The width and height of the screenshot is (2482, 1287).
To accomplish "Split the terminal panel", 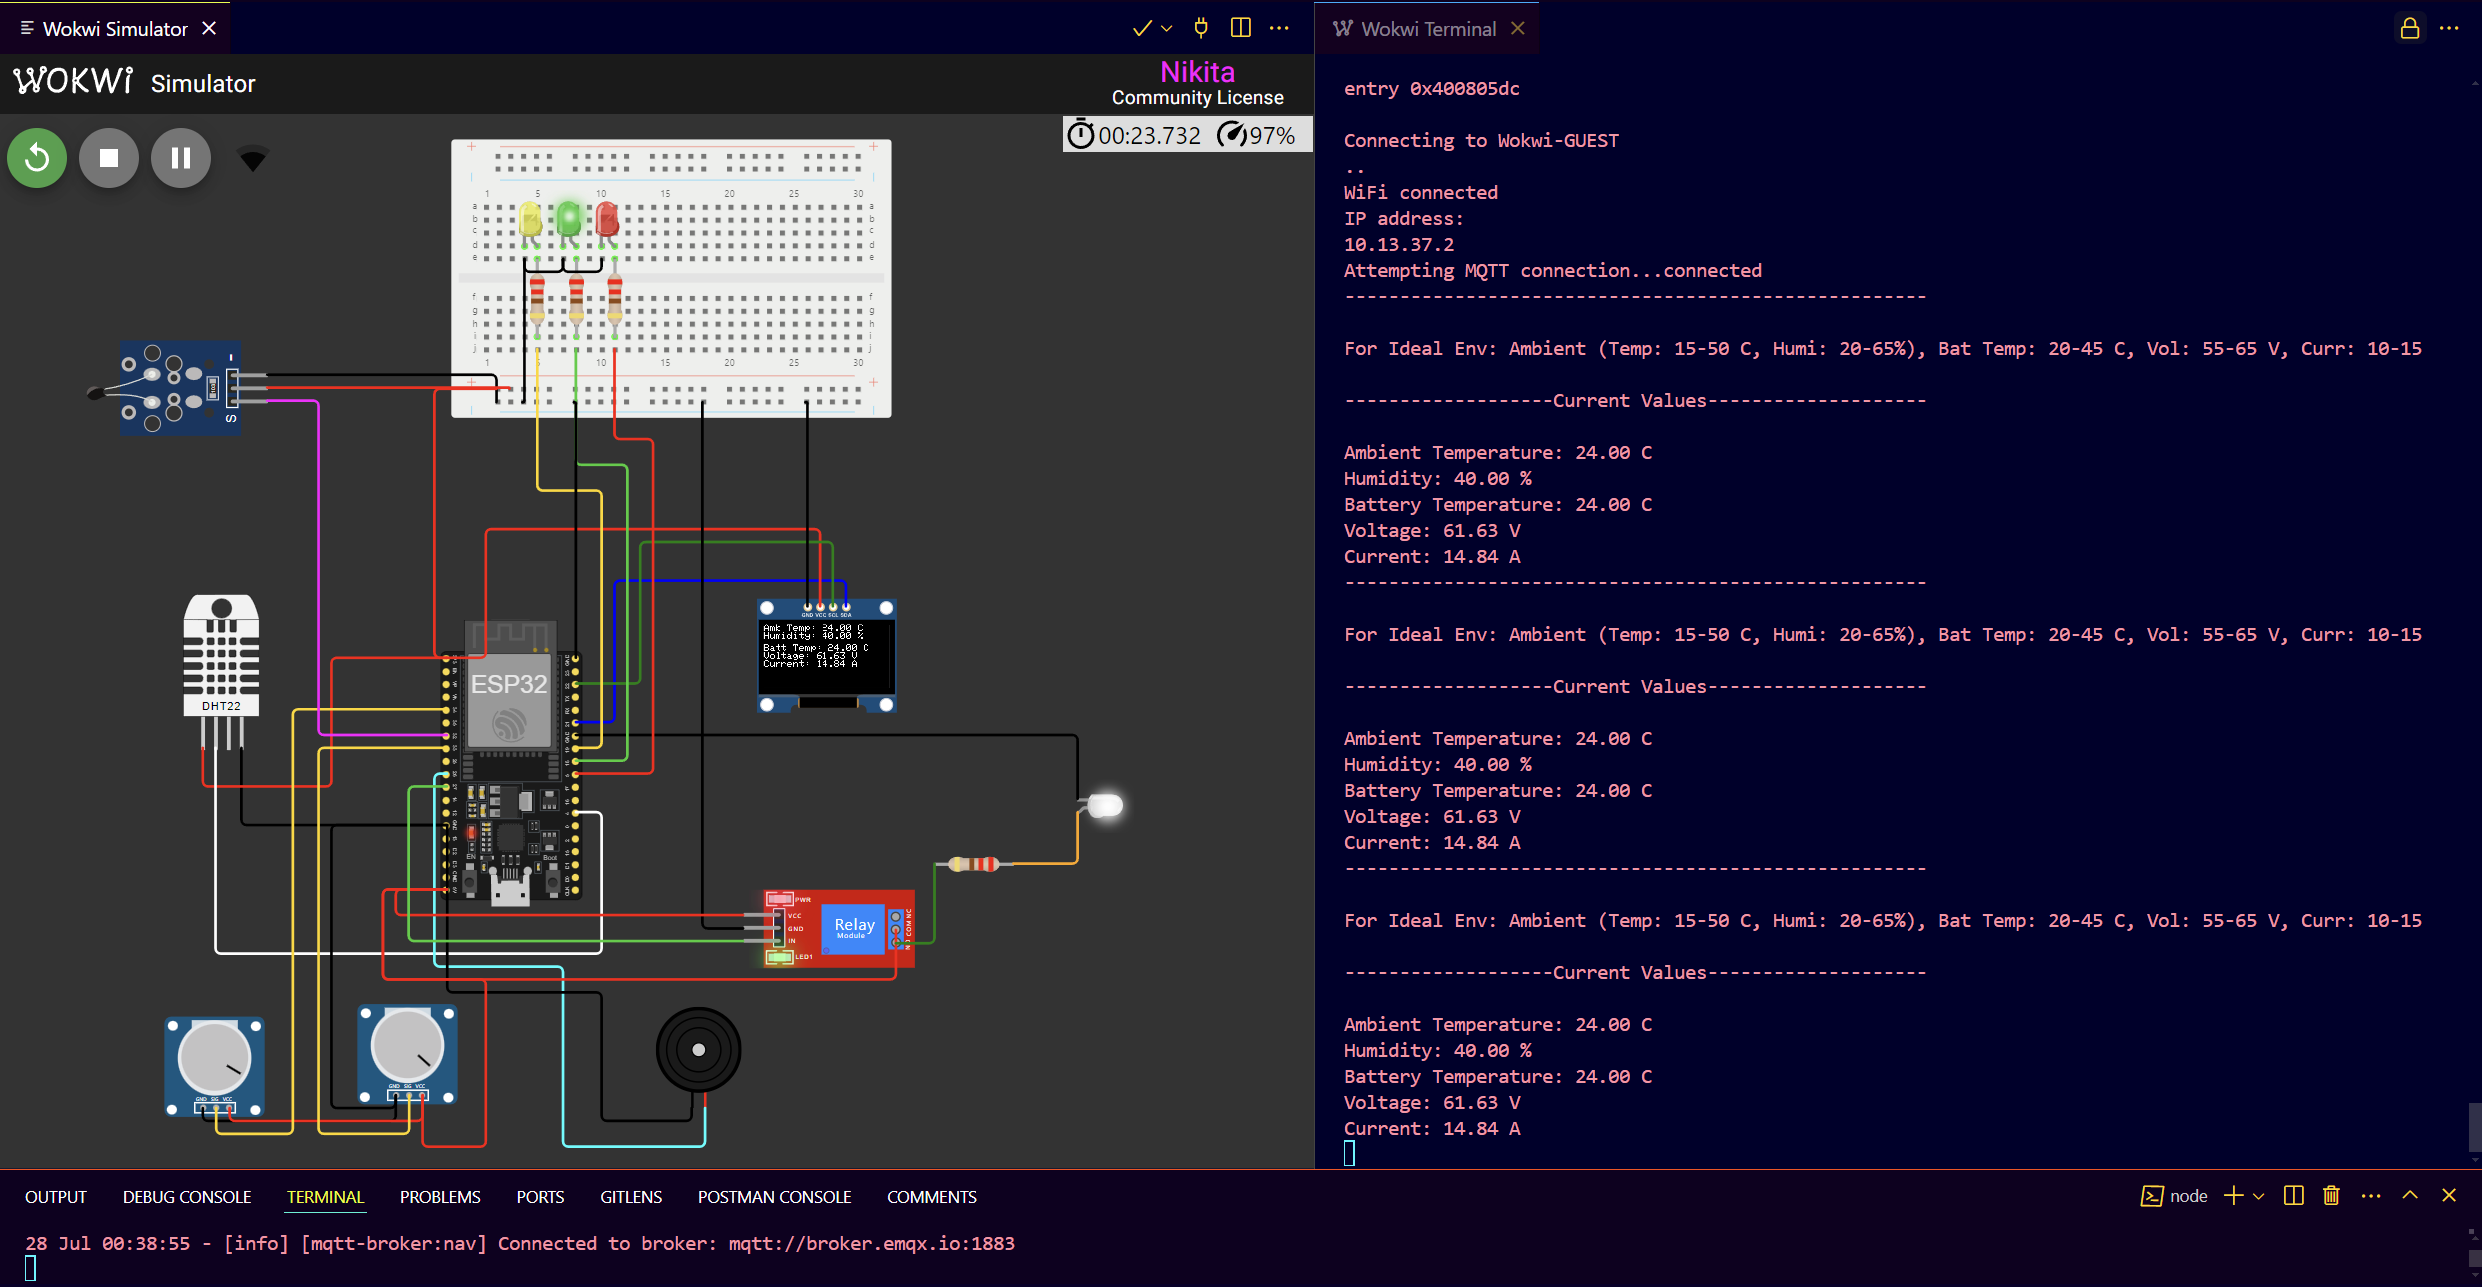I will [2294, 1196].
